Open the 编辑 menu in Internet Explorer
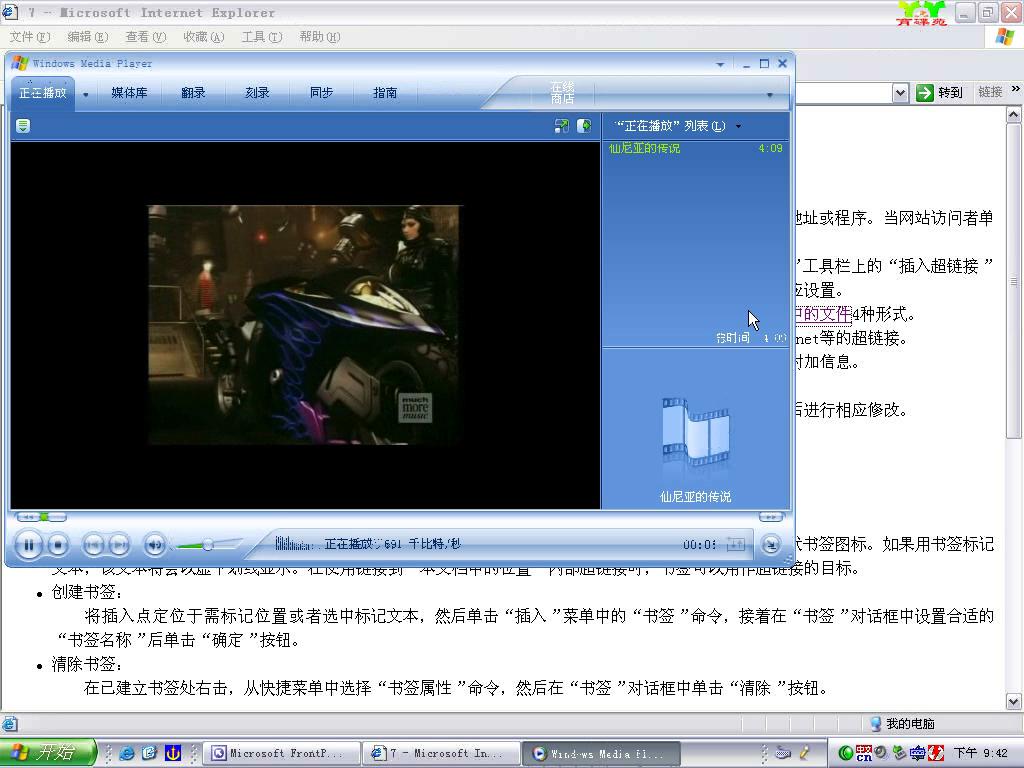The image size is (1024, 768). (88, 37)
